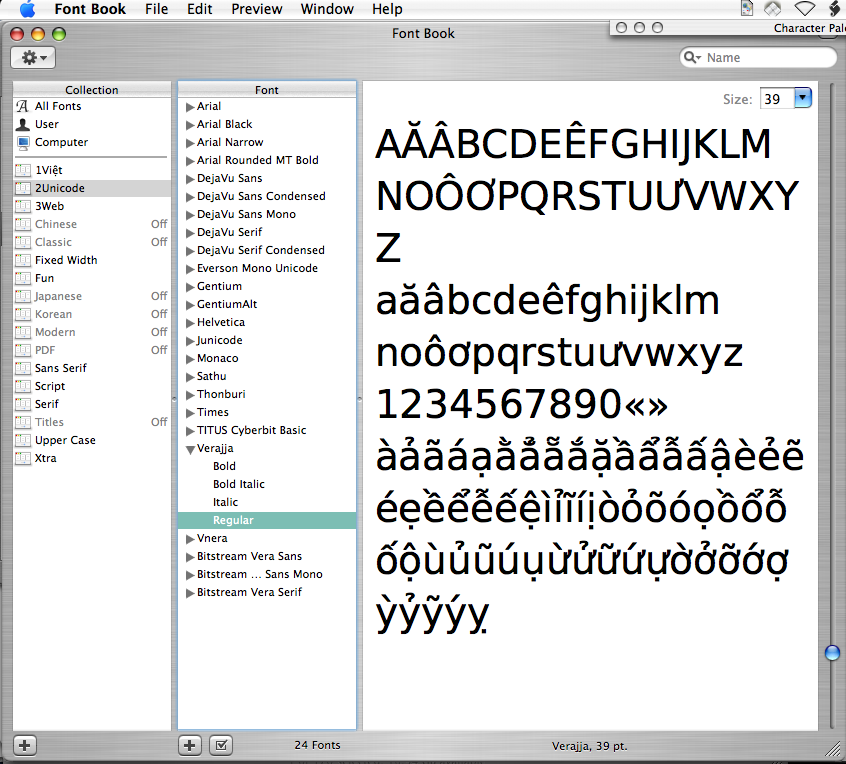Collapse the Verajja font family
This screenshot has height=764, width=846.
190,449
